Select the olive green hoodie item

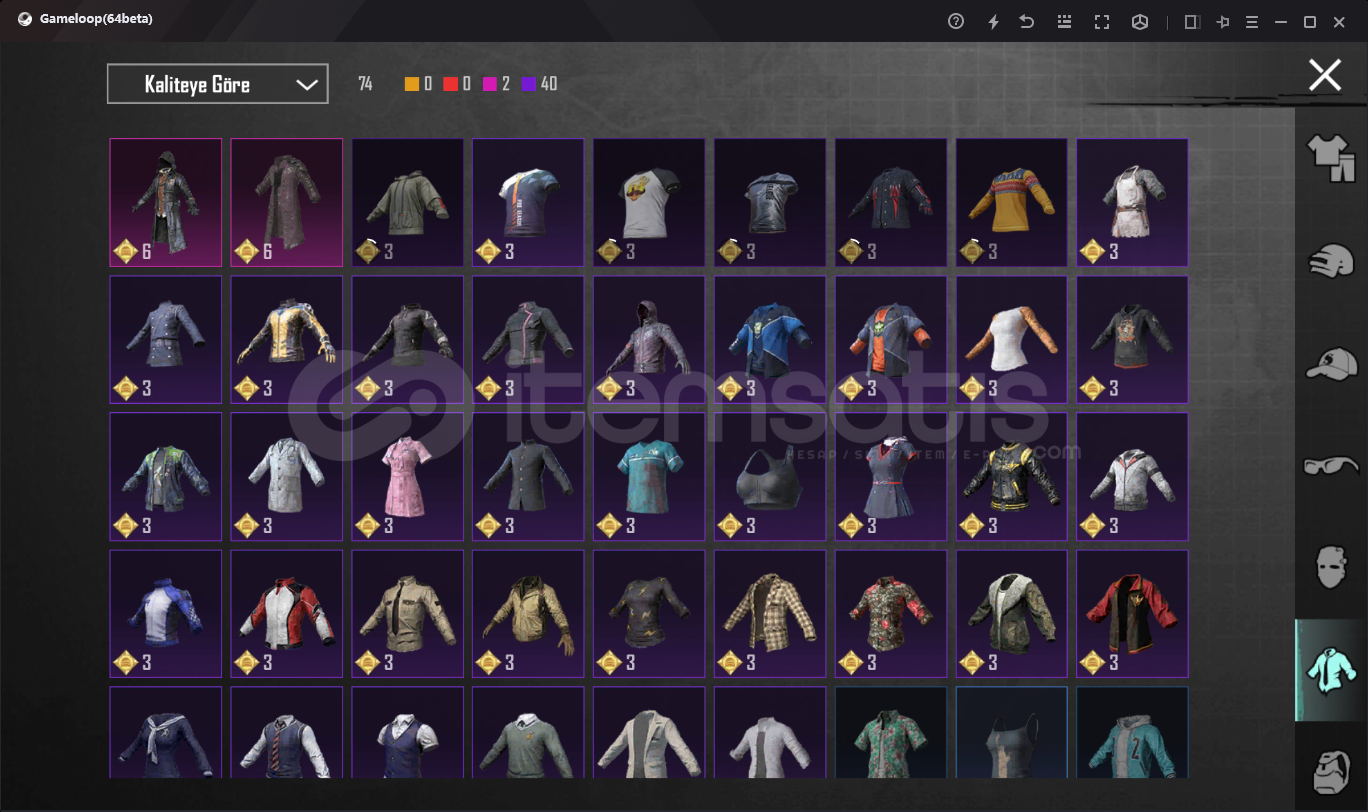pos(408,202)
